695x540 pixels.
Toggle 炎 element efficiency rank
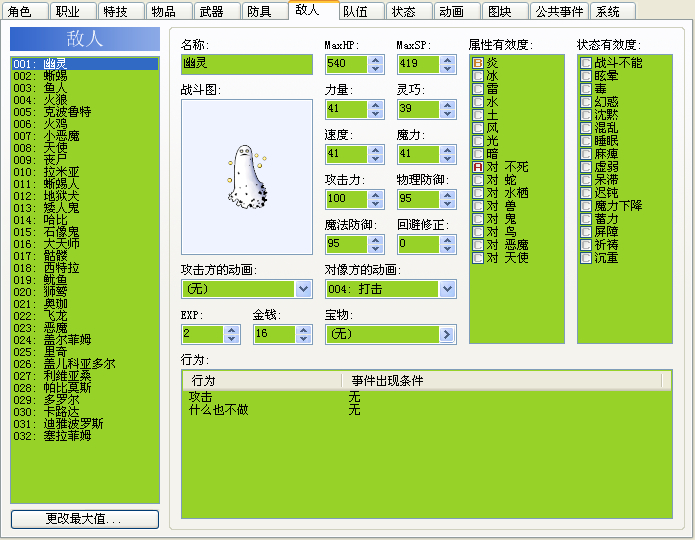[x=477, y=63]
